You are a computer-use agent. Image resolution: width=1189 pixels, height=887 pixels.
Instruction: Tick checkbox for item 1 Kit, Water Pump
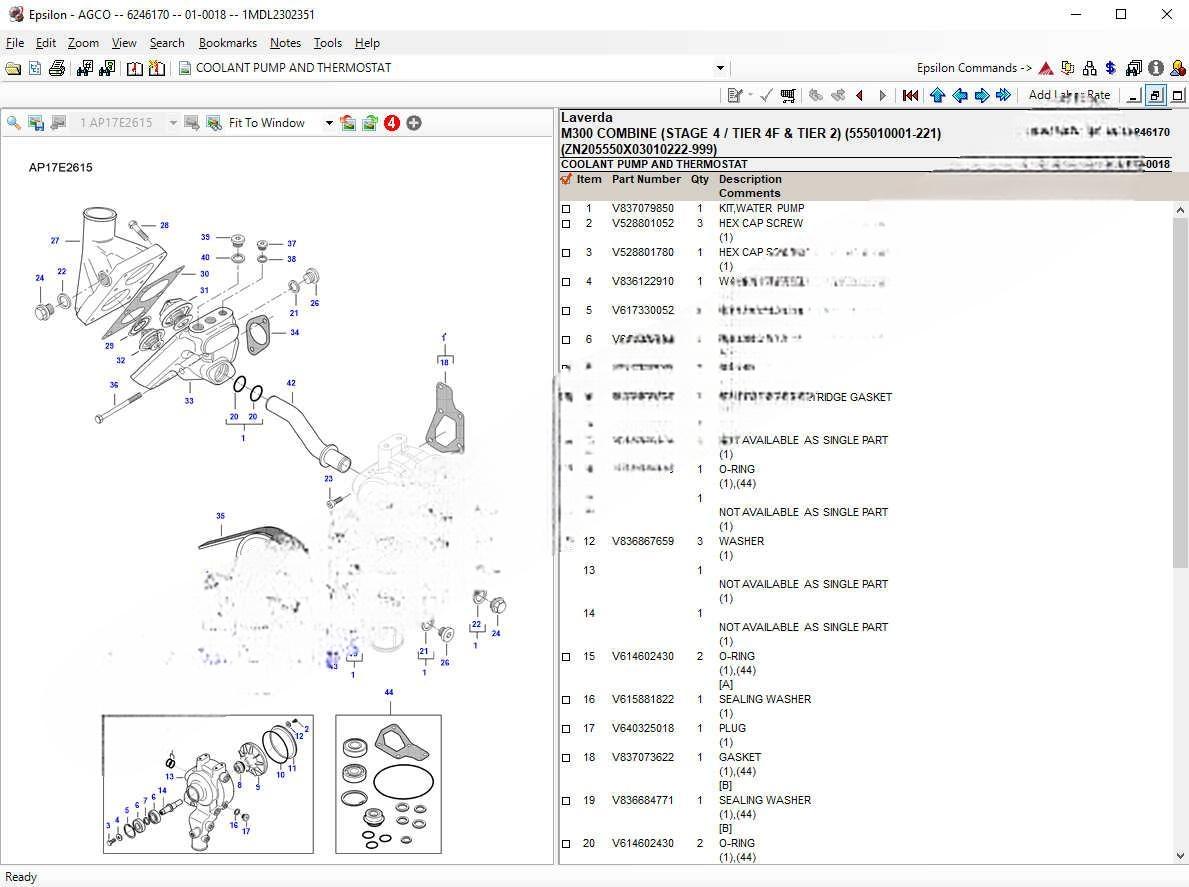(x=567, y=209)
